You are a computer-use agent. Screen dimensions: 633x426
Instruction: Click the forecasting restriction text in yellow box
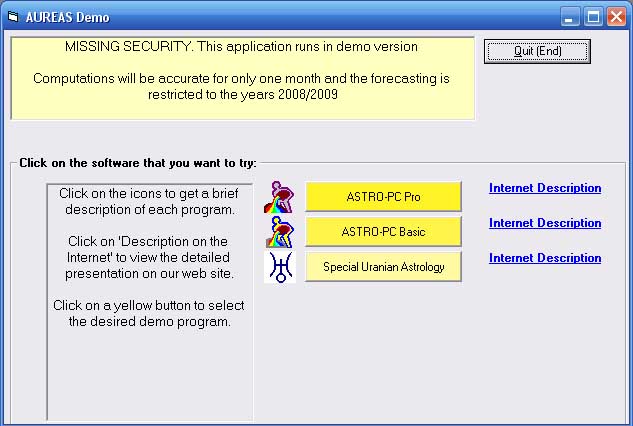241,86
